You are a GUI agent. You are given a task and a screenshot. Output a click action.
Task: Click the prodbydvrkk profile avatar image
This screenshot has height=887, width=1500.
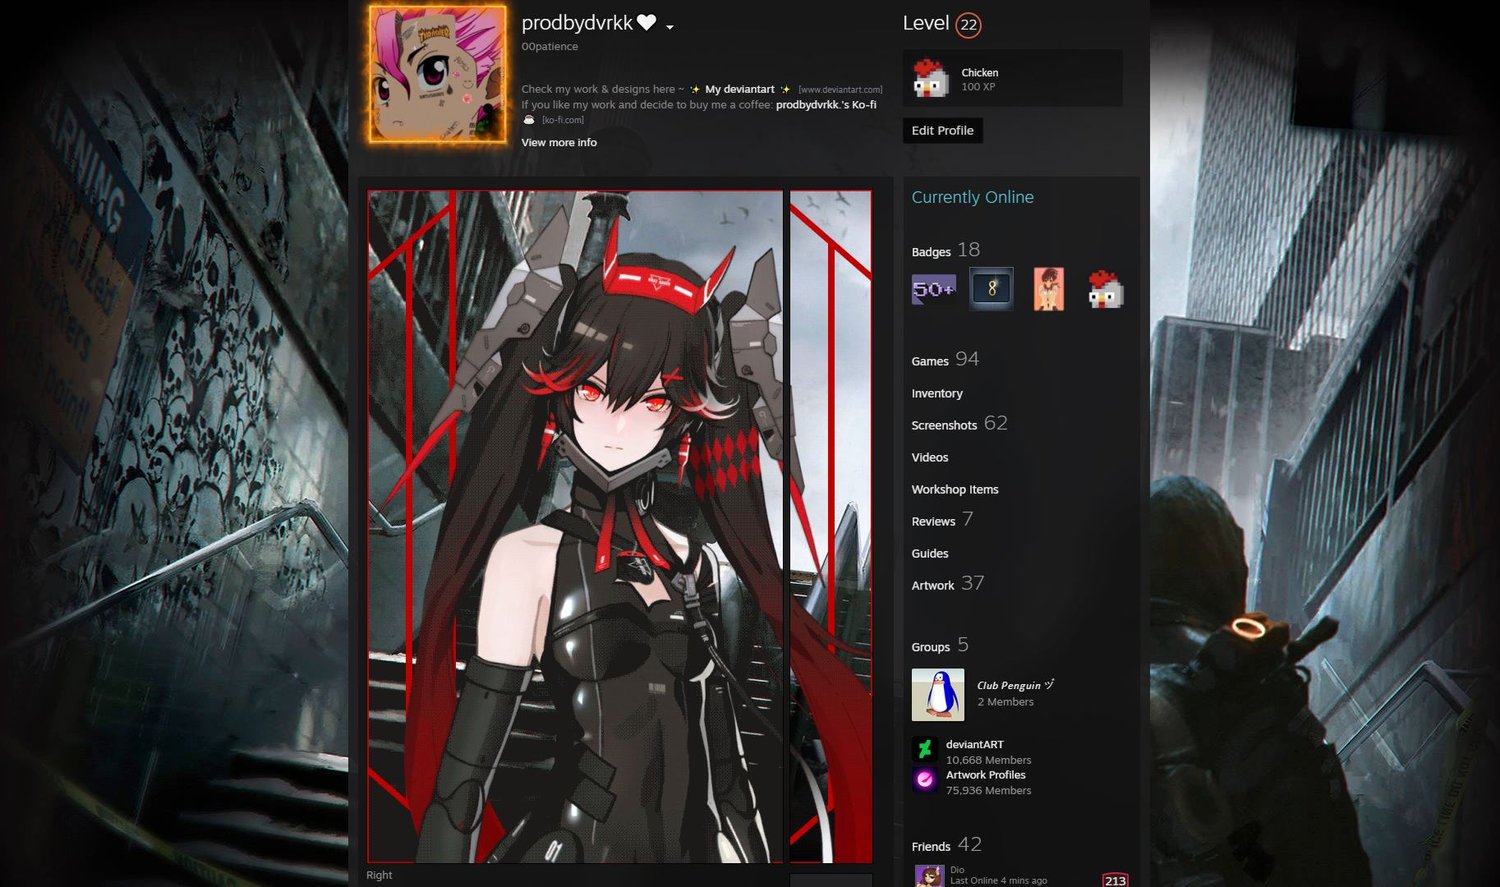click(437, 74)
